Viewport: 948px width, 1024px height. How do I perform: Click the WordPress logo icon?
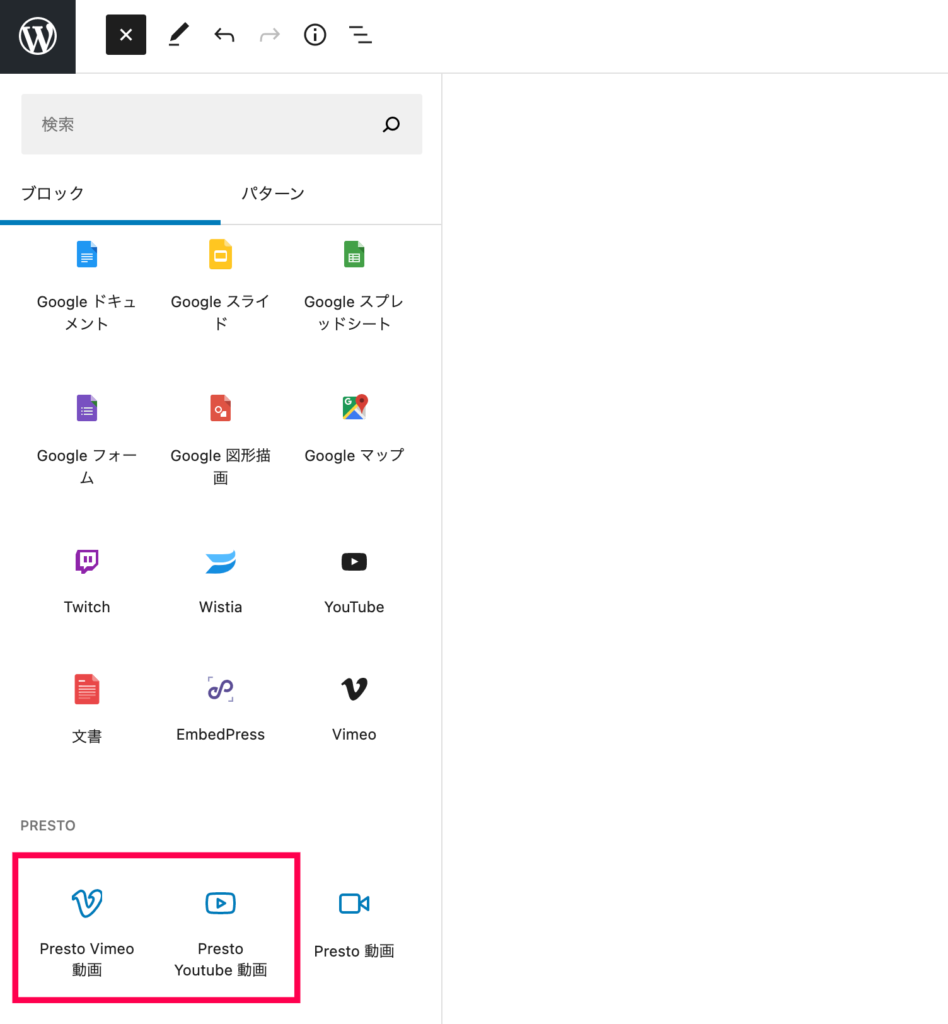pyautogui.click(x=38, y=36)
